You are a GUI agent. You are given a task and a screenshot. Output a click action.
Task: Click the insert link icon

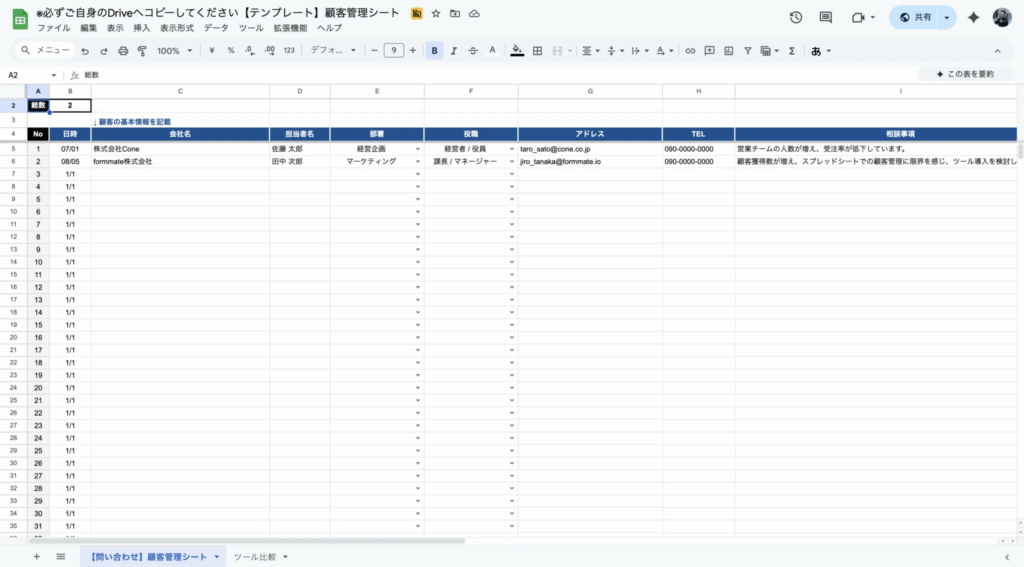(x=689, y=50)
